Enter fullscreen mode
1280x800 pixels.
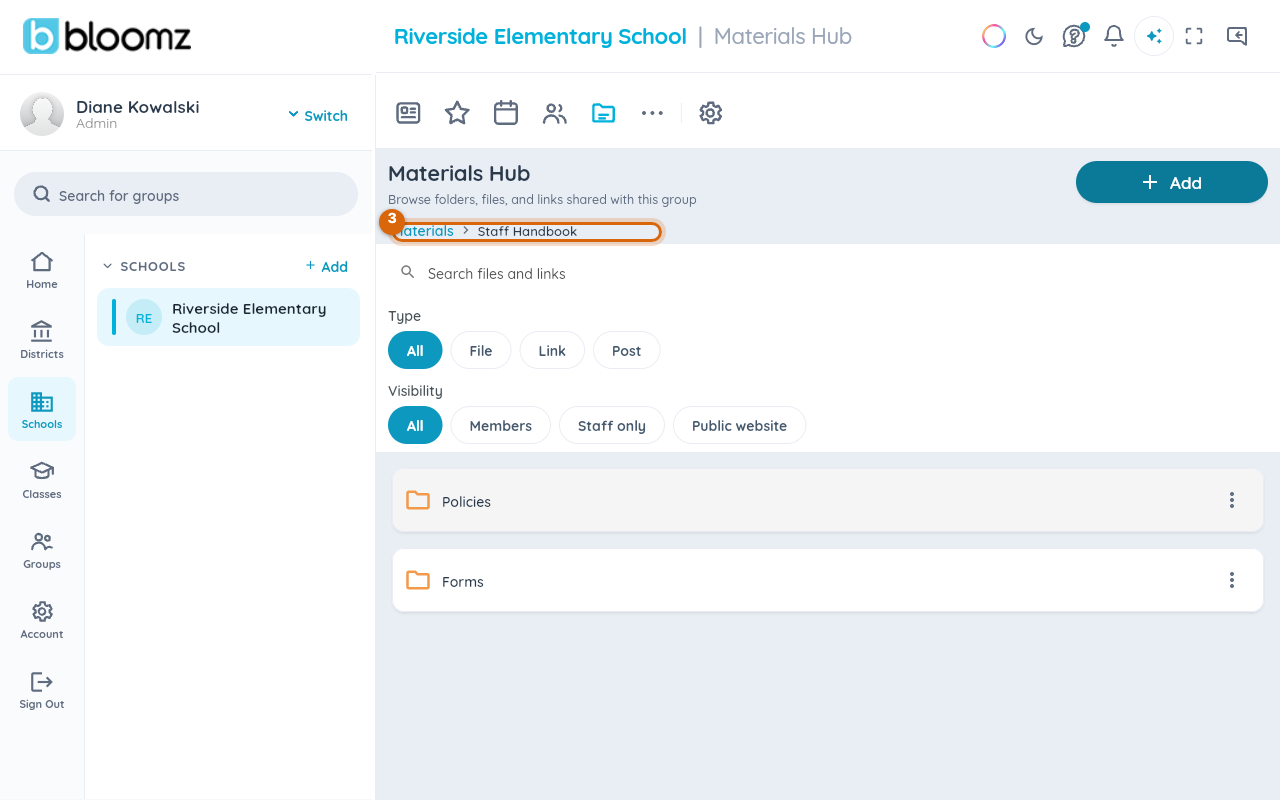(1194, 37)
